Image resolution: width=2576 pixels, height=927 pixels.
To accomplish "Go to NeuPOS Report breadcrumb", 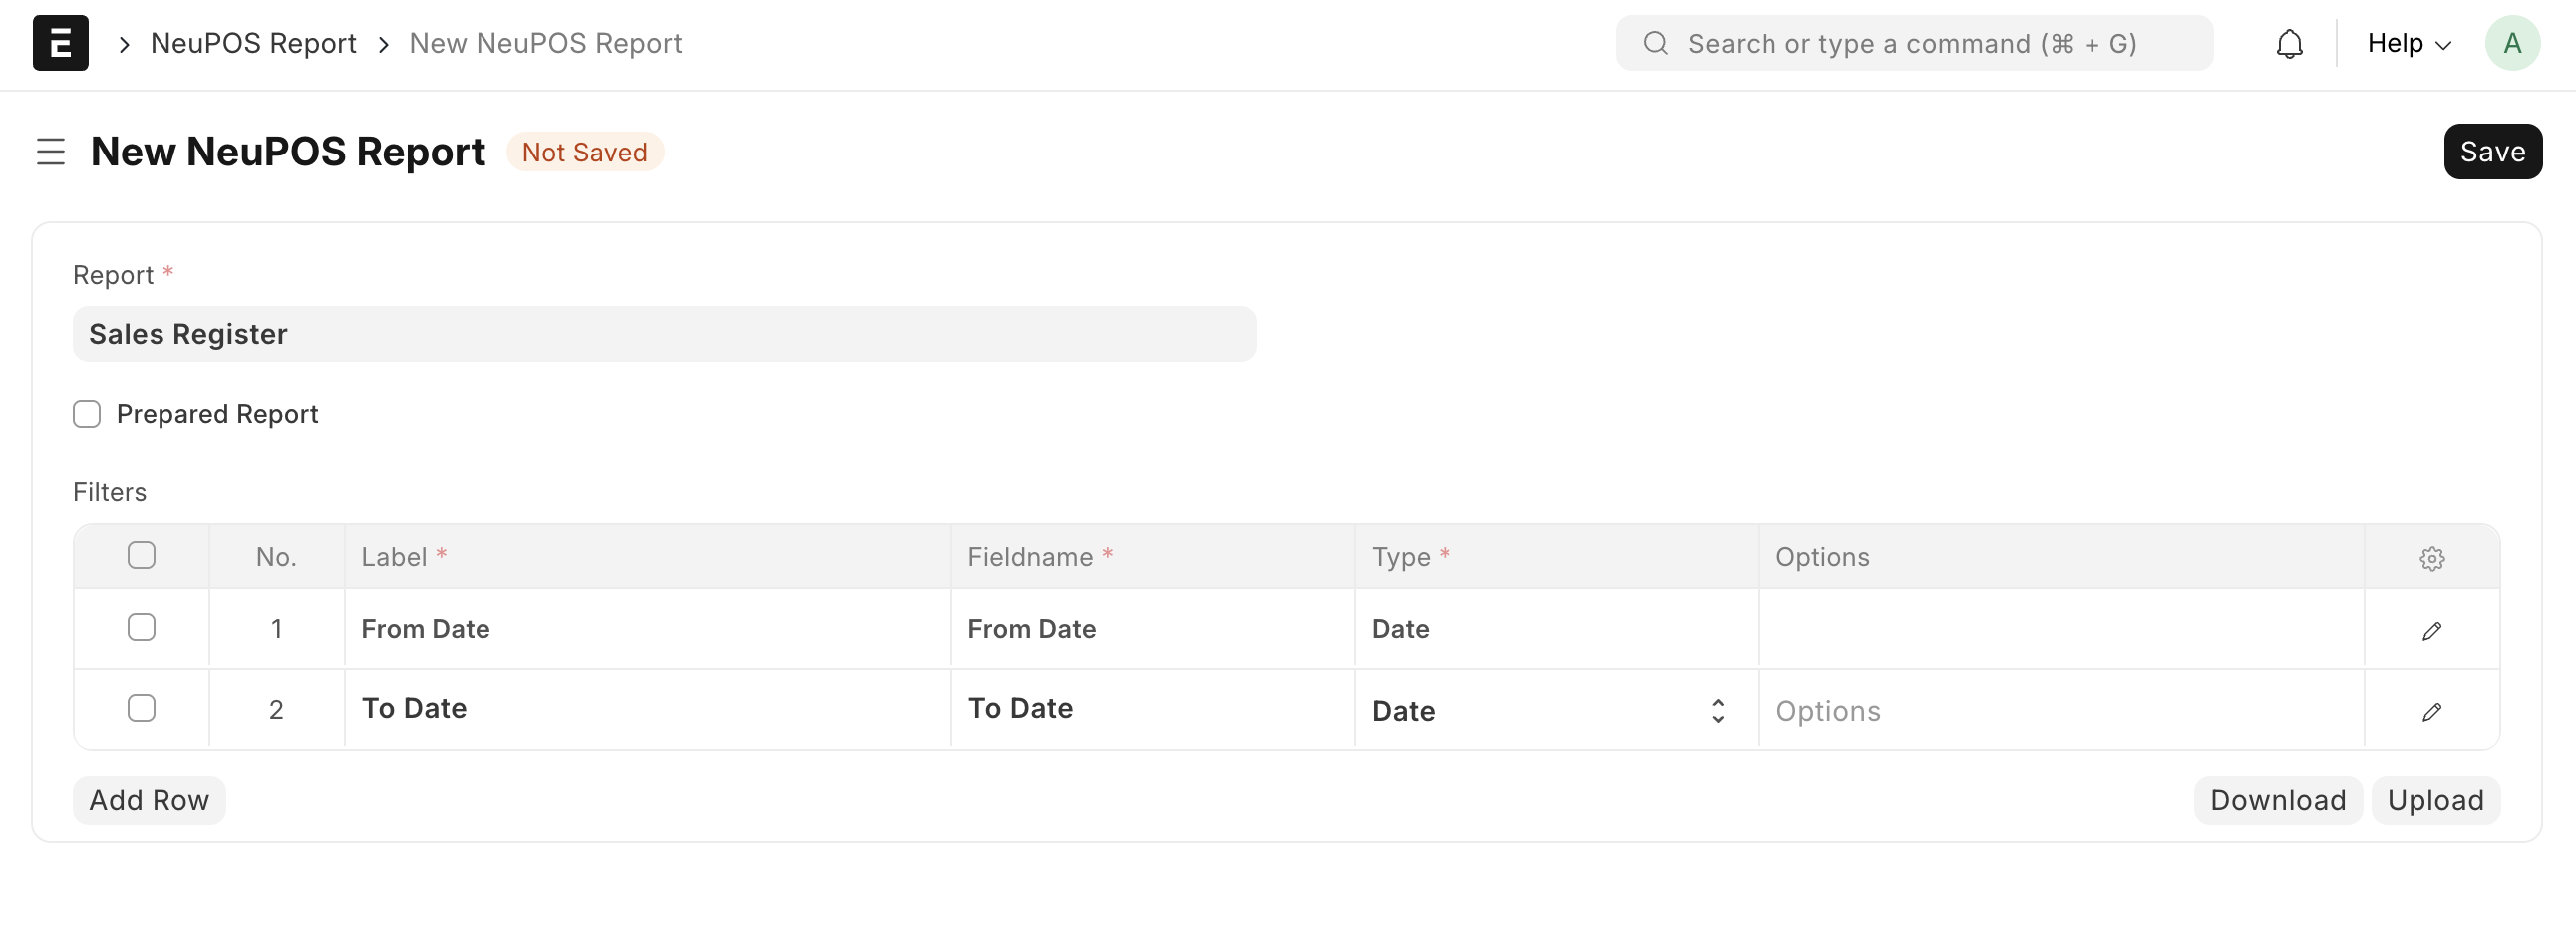I will (x=253, y=43).
